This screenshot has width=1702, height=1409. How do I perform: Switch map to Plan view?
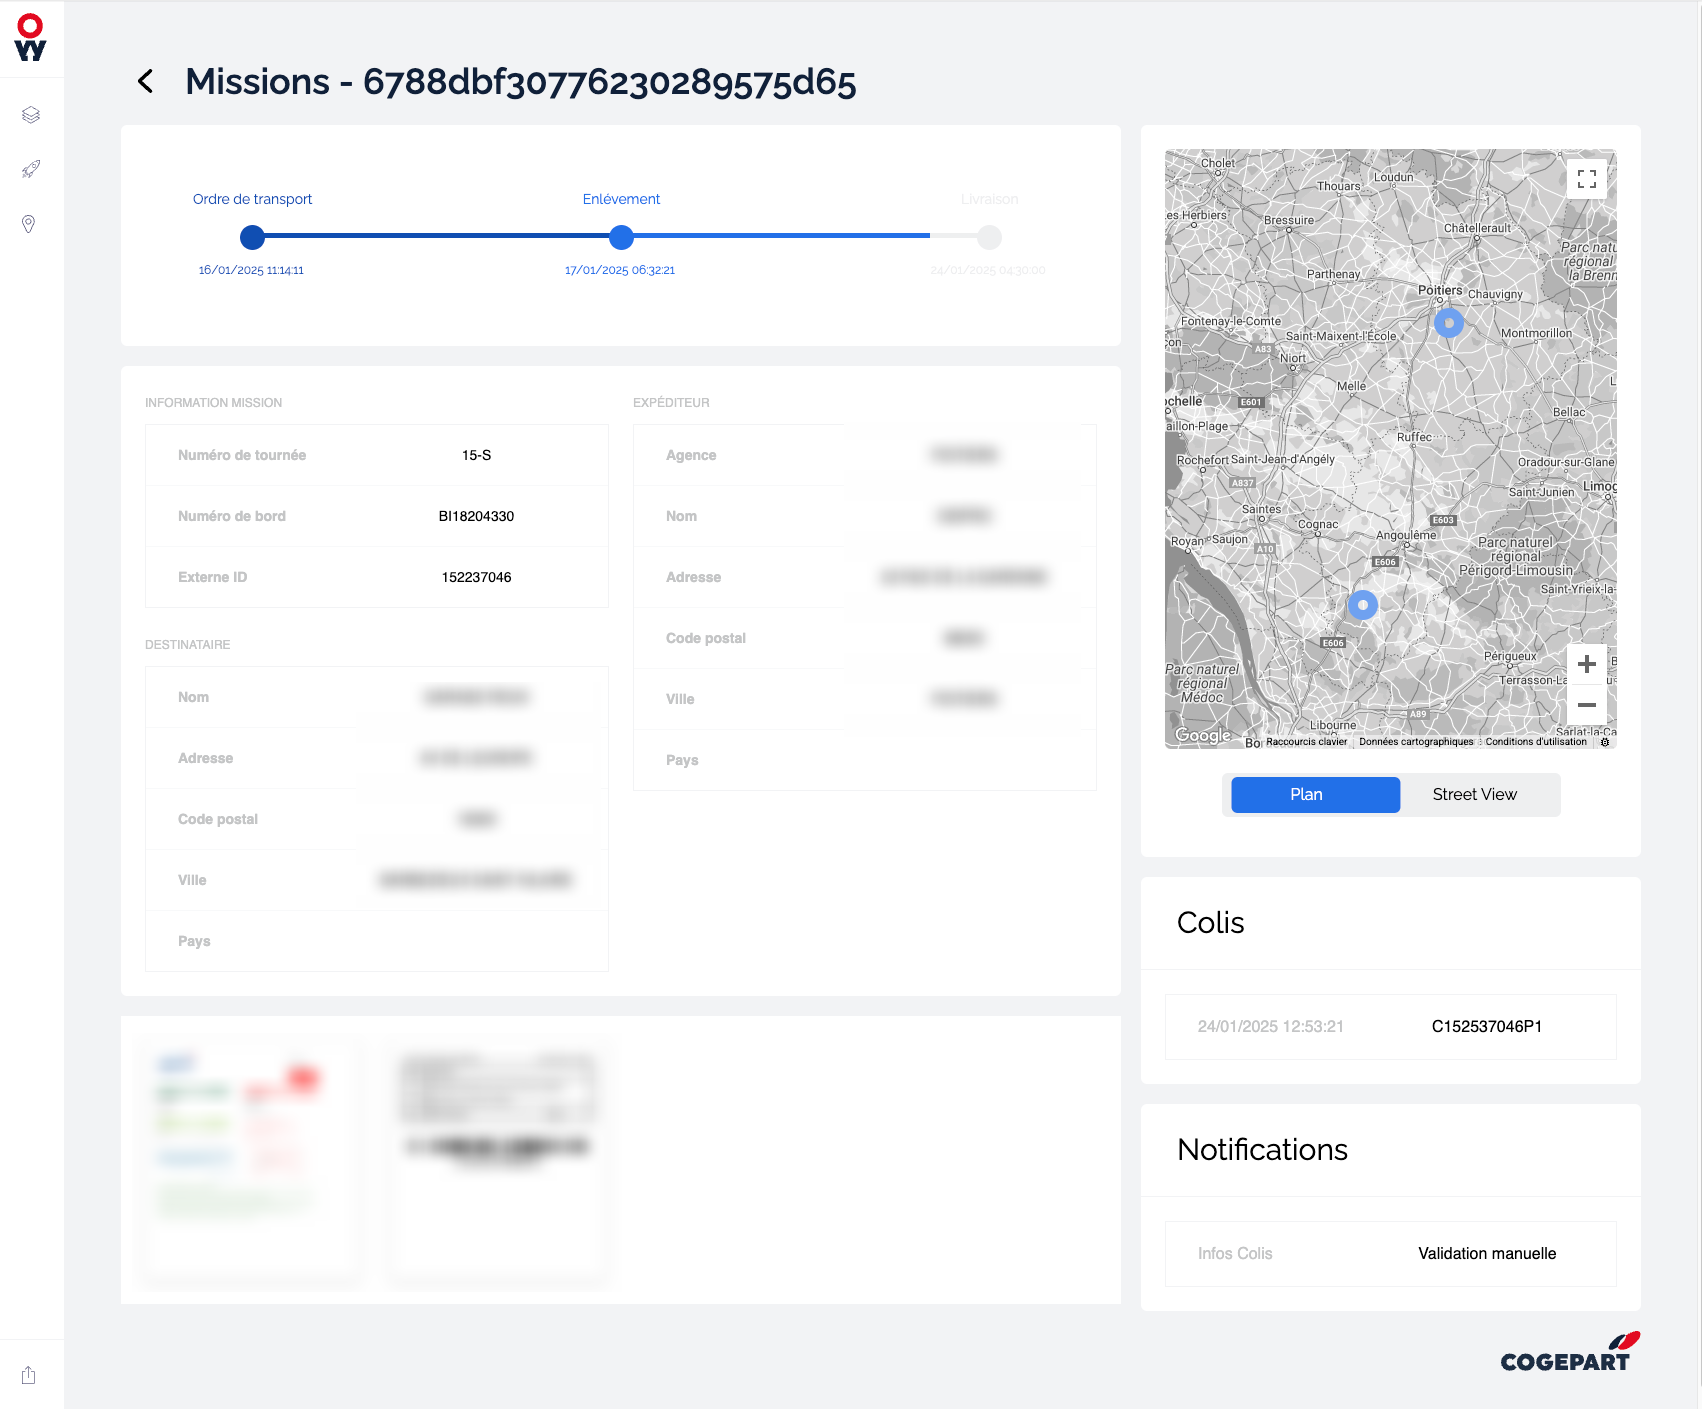coord(1315,795)
